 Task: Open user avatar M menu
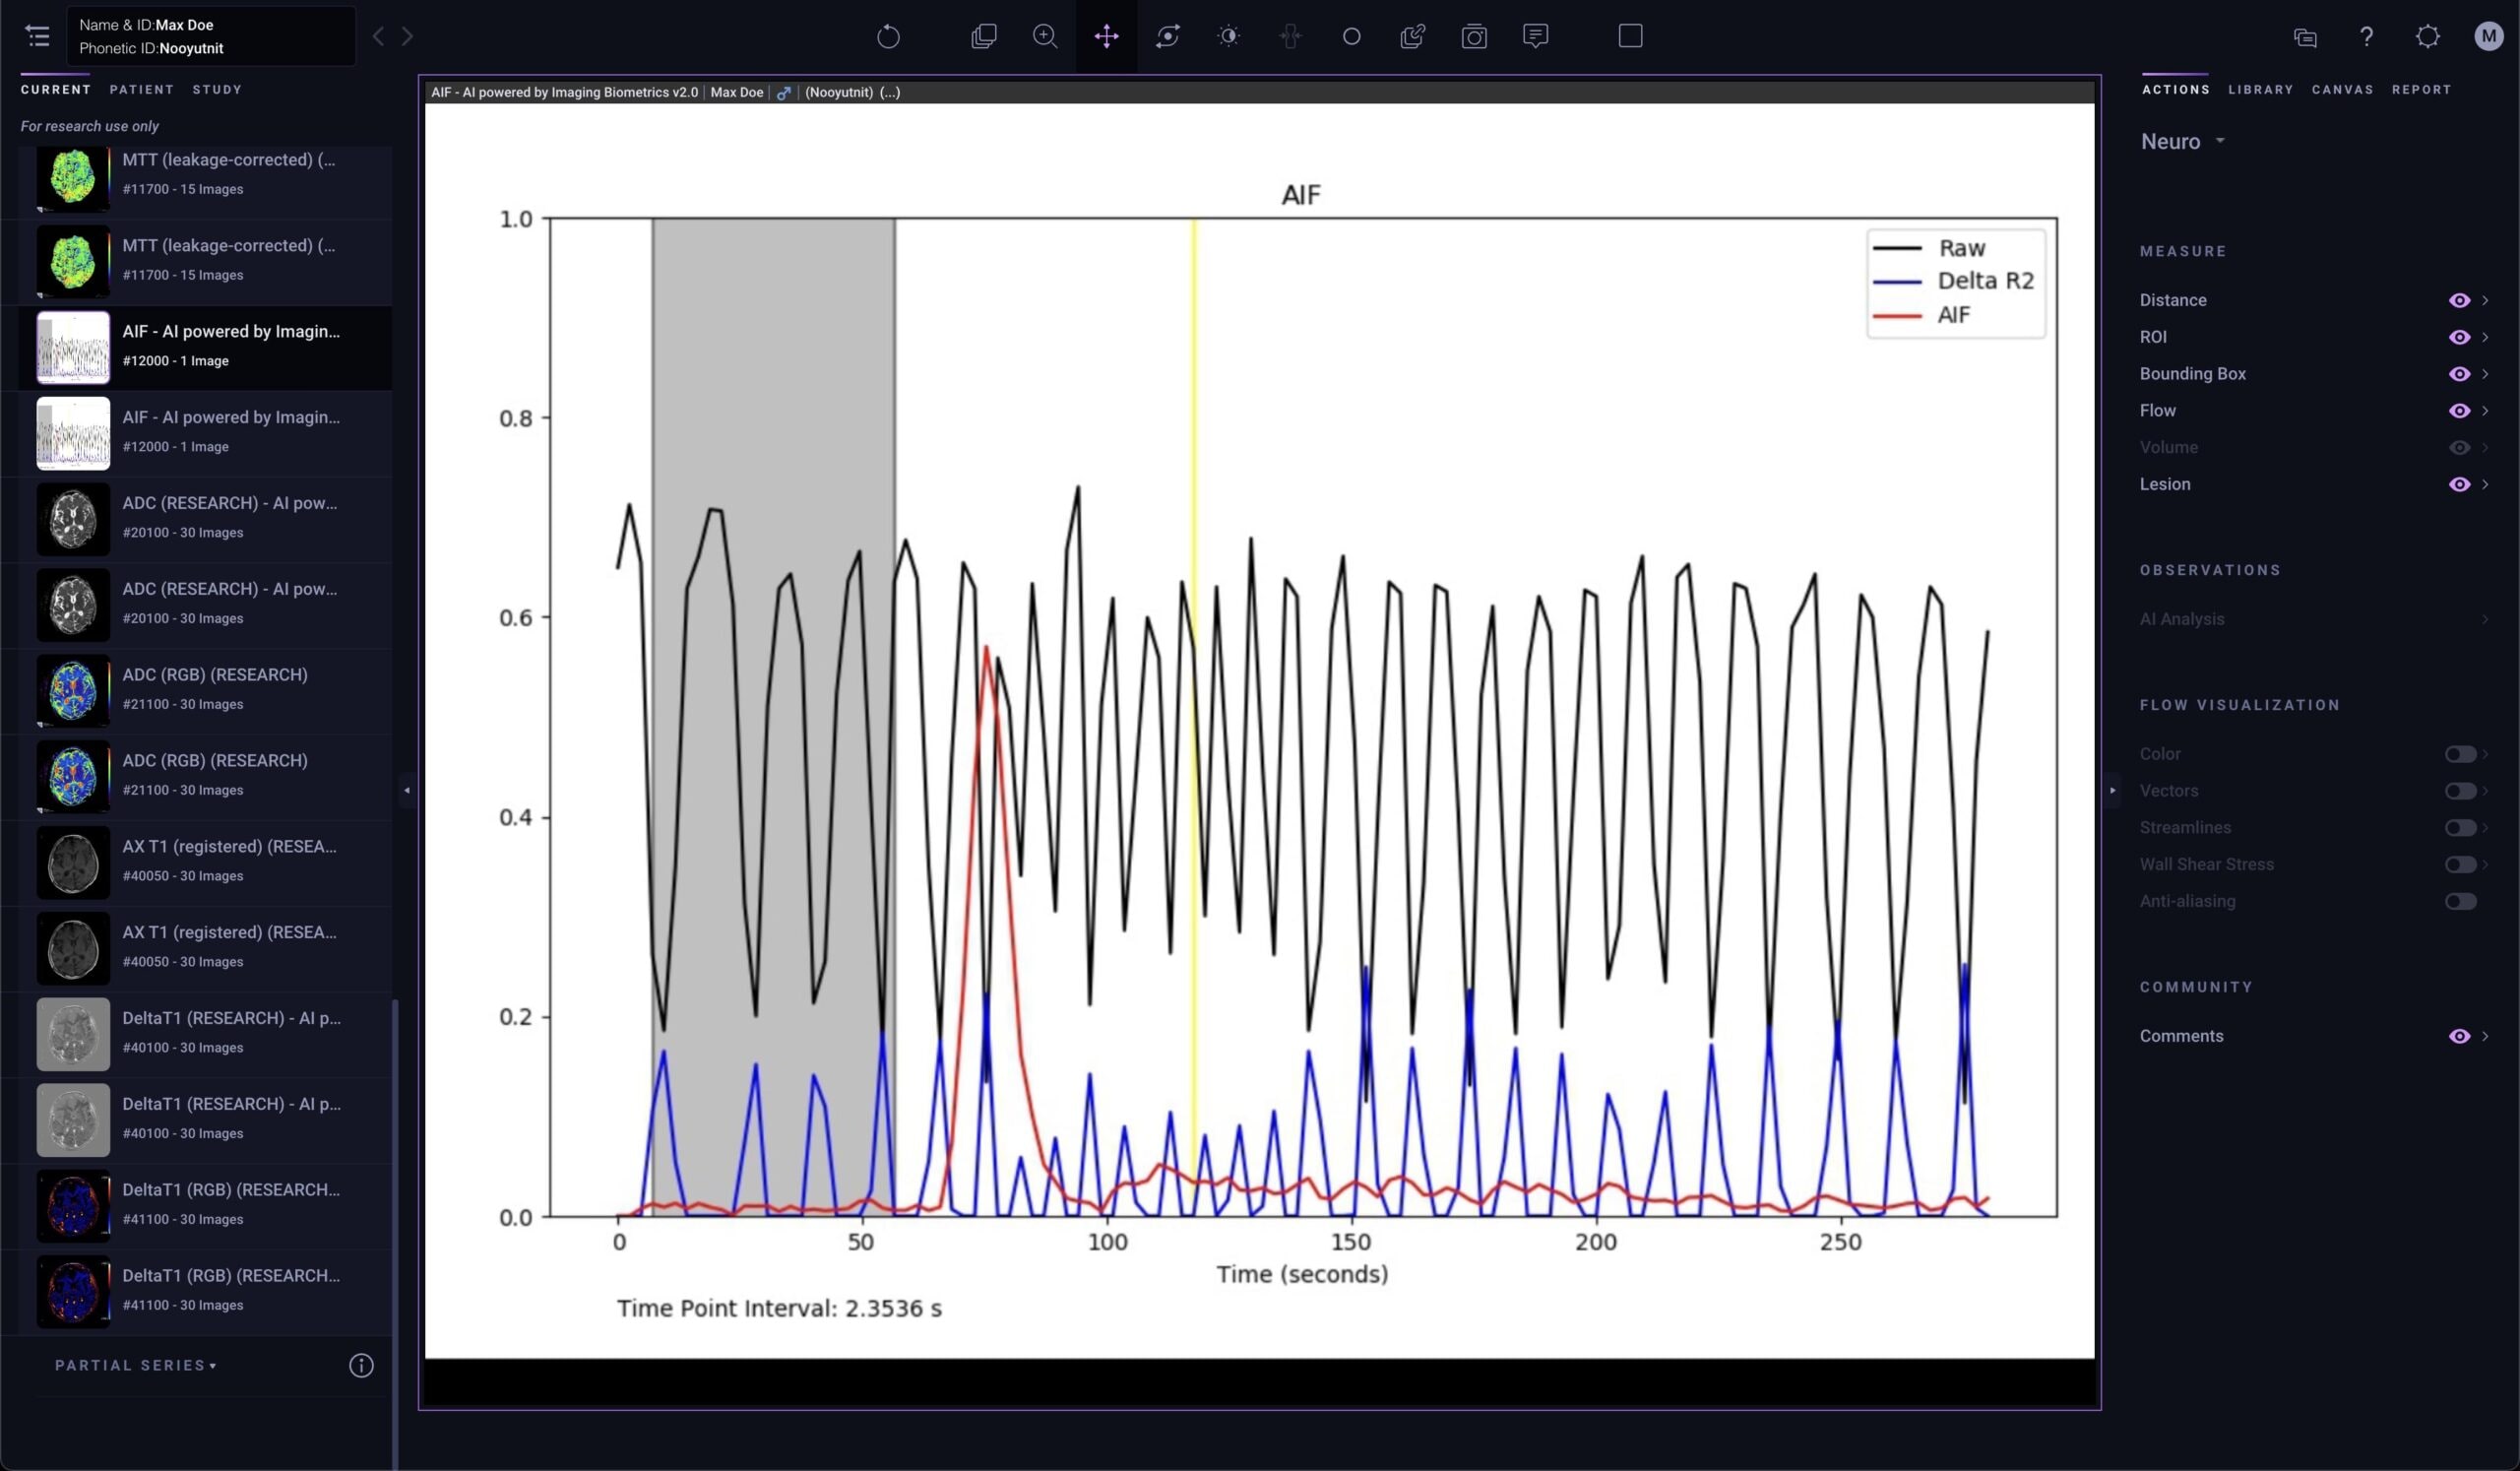pyautogui.click(x=2488, y=36)
